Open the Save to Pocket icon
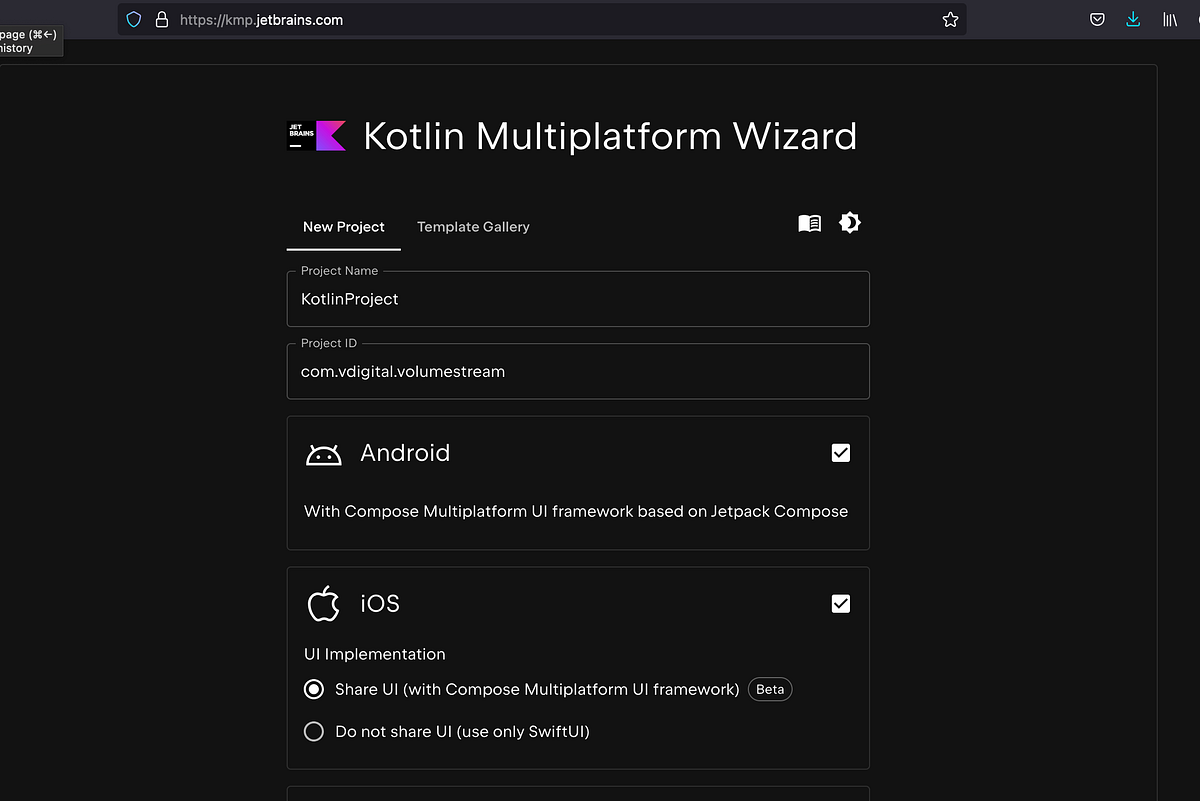 (1097, 19)
